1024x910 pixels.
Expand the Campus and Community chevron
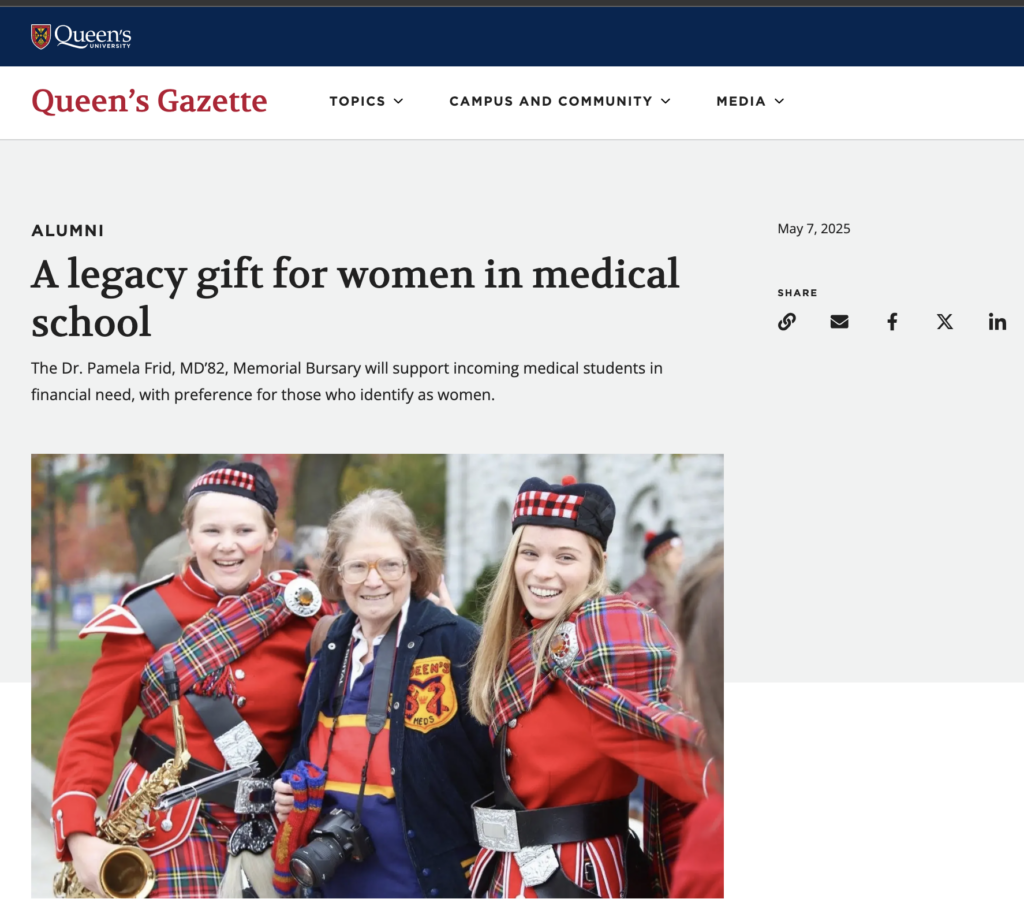[665, 101]
